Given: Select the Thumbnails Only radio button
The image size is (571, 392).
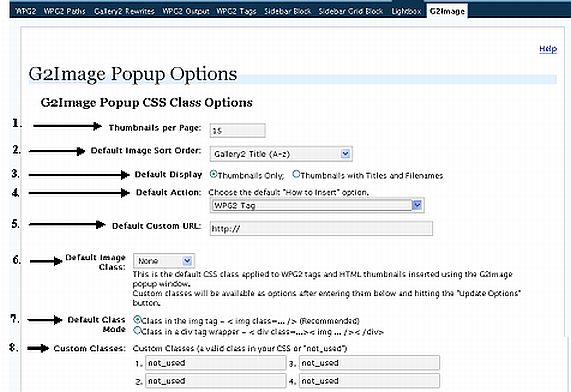Looking at the screenshot, I should (213, 174).
